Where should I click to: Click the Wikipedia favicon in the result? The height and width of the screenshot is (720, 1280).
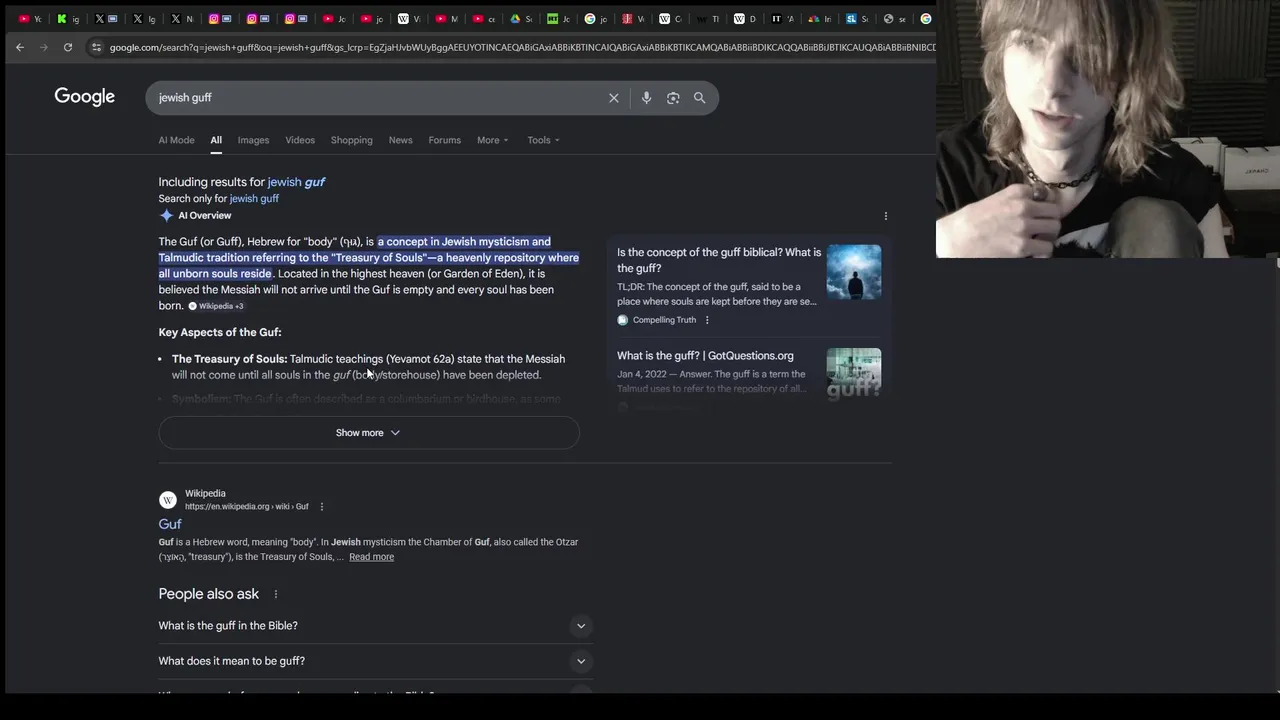click(168, 500)
